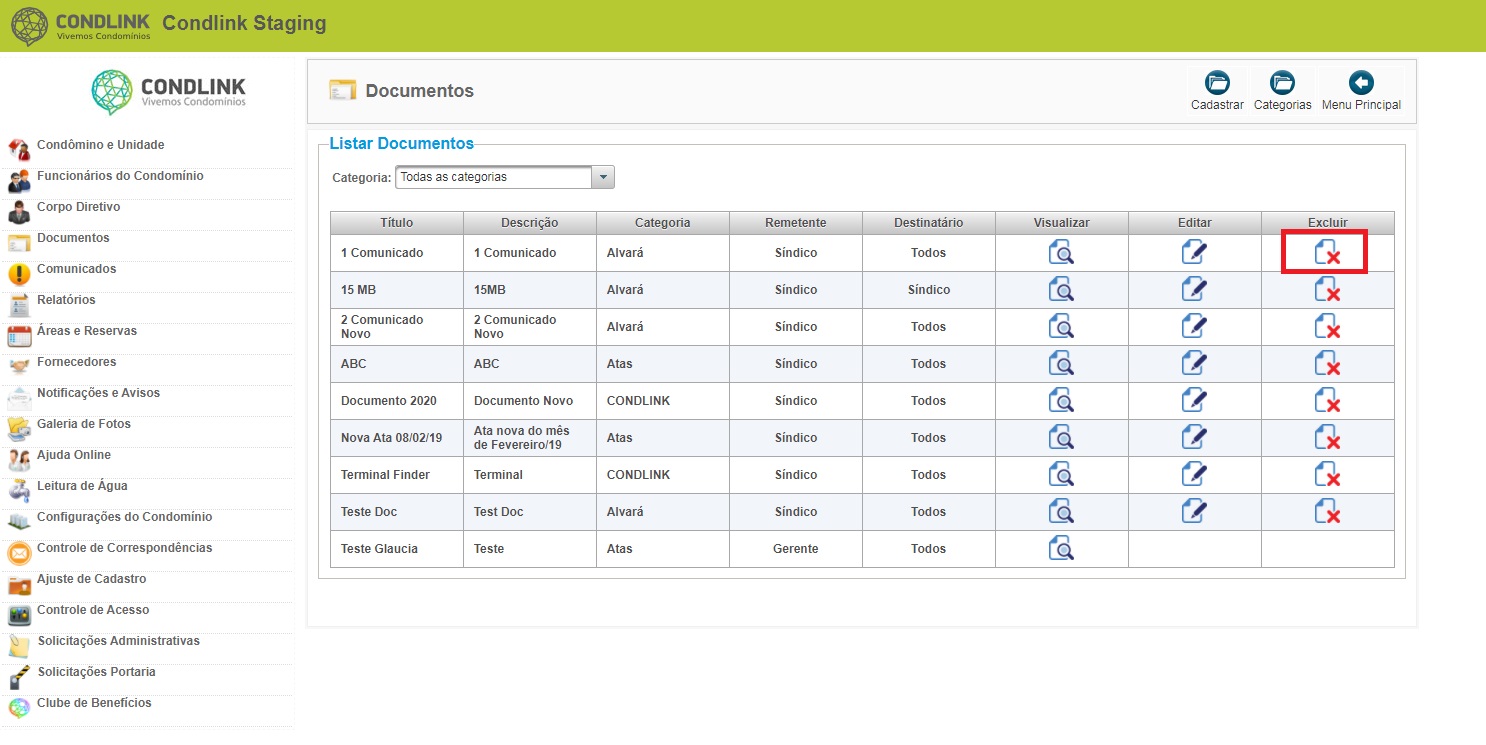The width and height of the screenshot is (1486, 745).
Task: Click delete icon for Terminal Finder
Action: (1327, 474)
